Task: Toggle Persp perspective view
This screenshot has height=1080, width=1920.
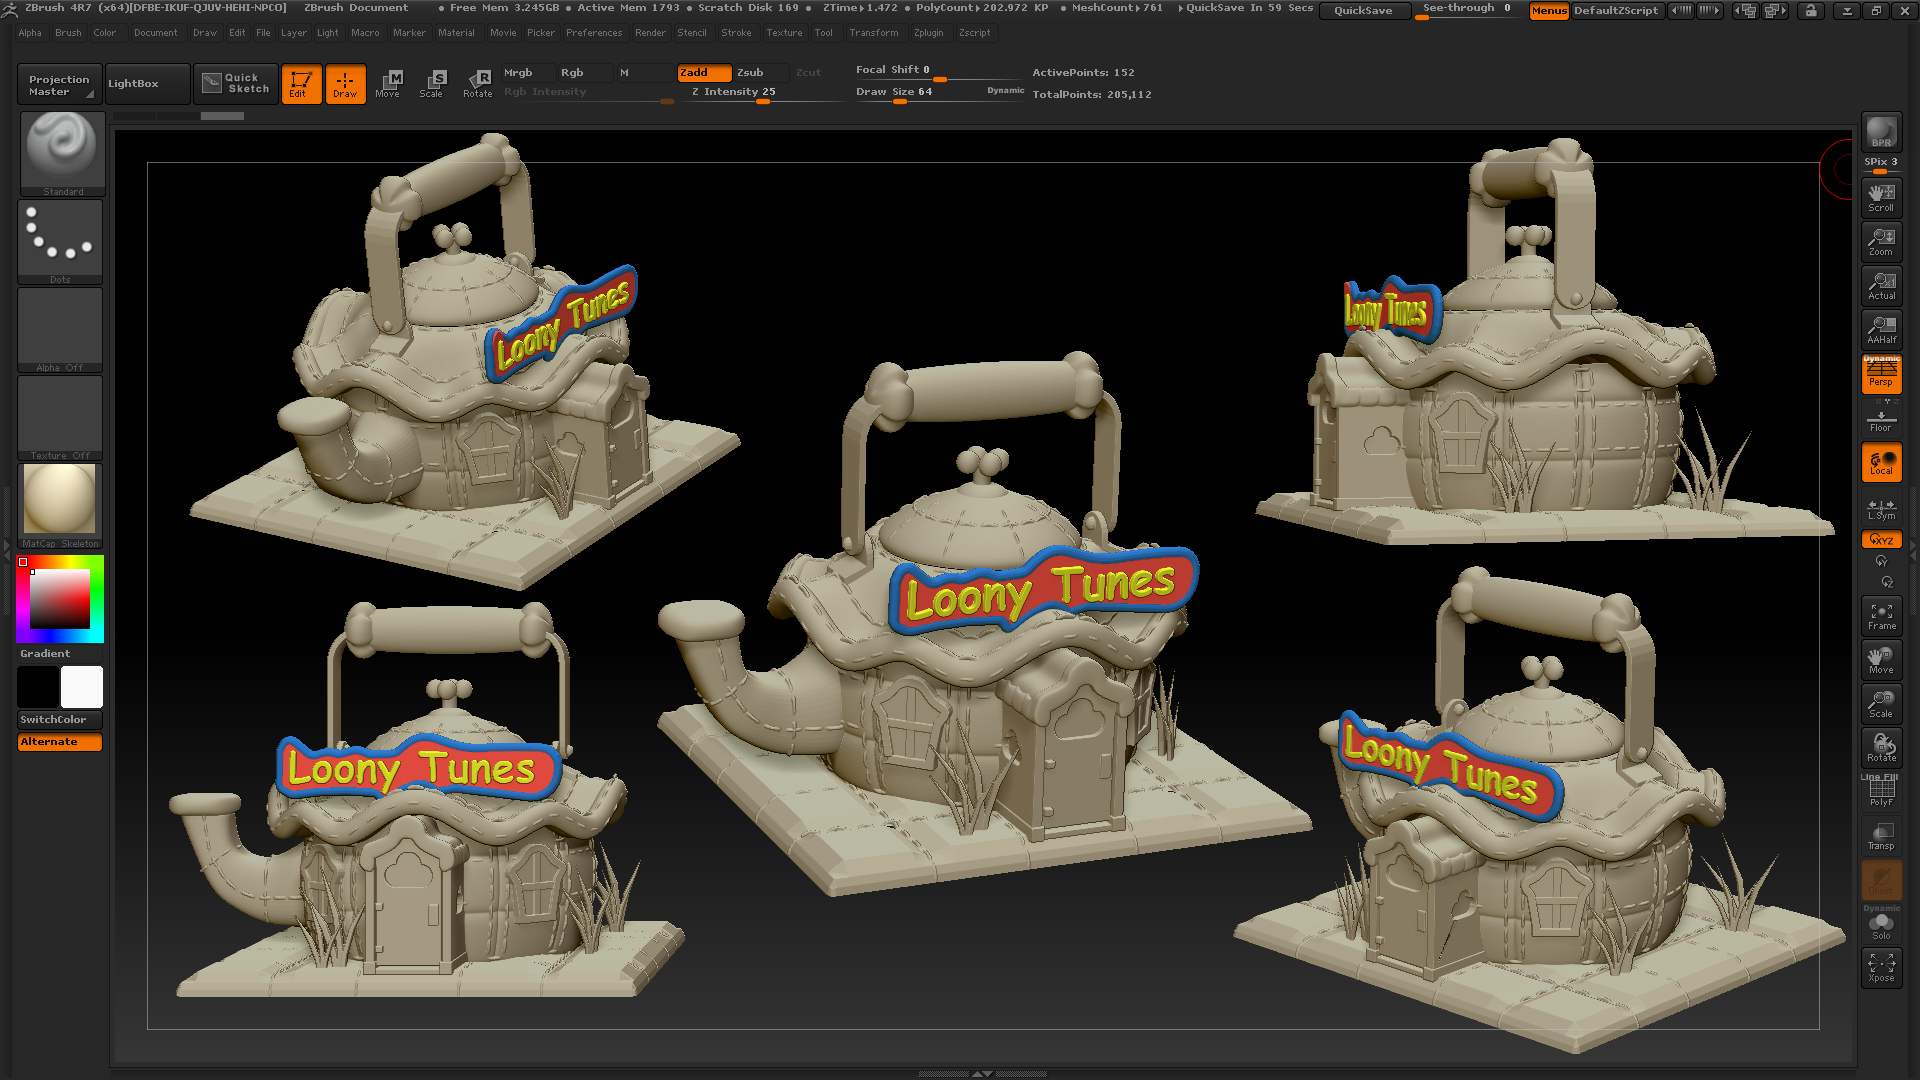Action: [x=1881, y=374]
